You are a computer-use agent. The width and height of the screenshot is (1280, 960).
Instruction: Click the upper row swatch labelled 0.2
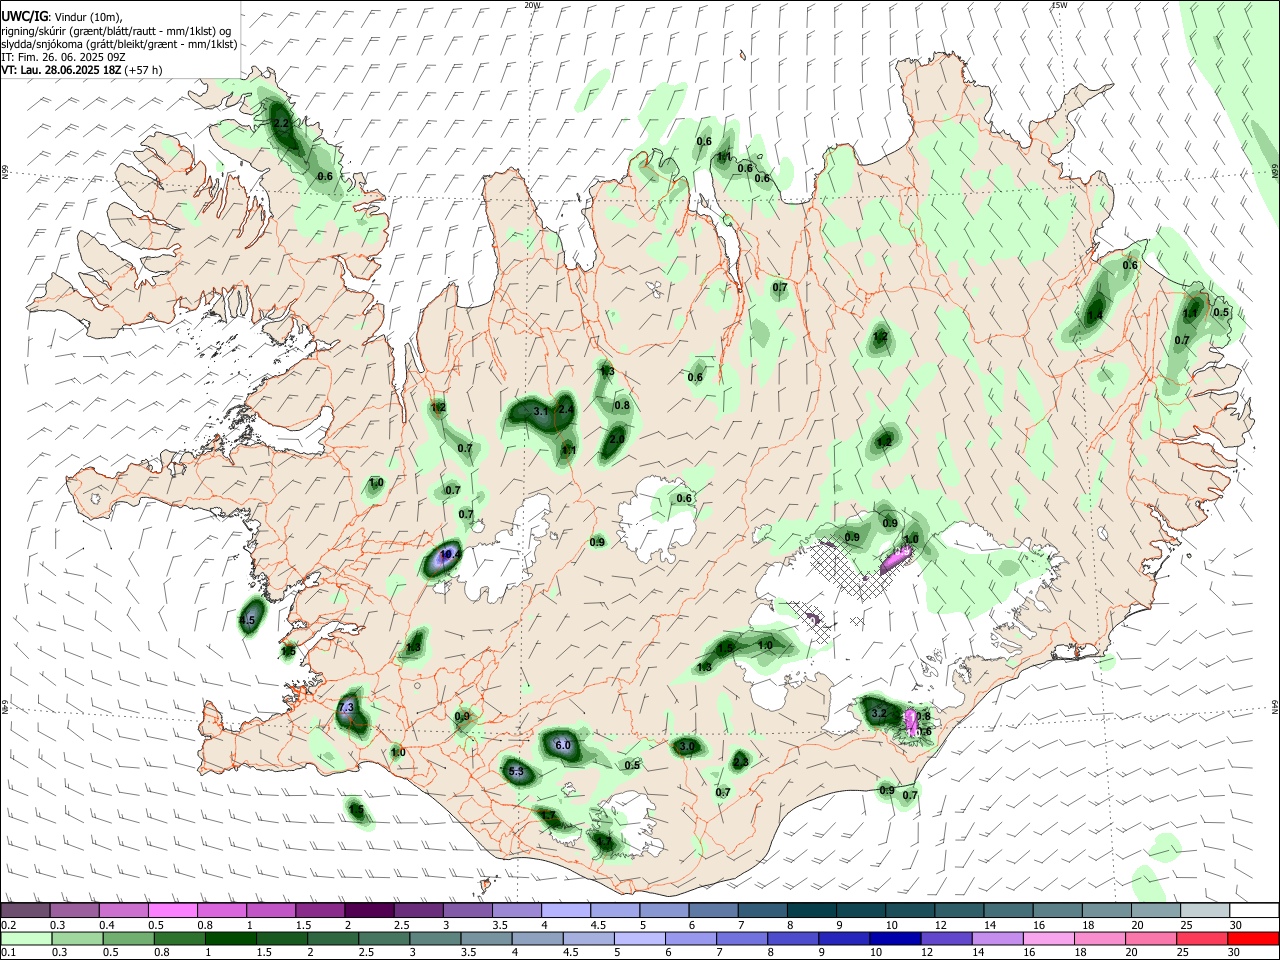(25, 911)
